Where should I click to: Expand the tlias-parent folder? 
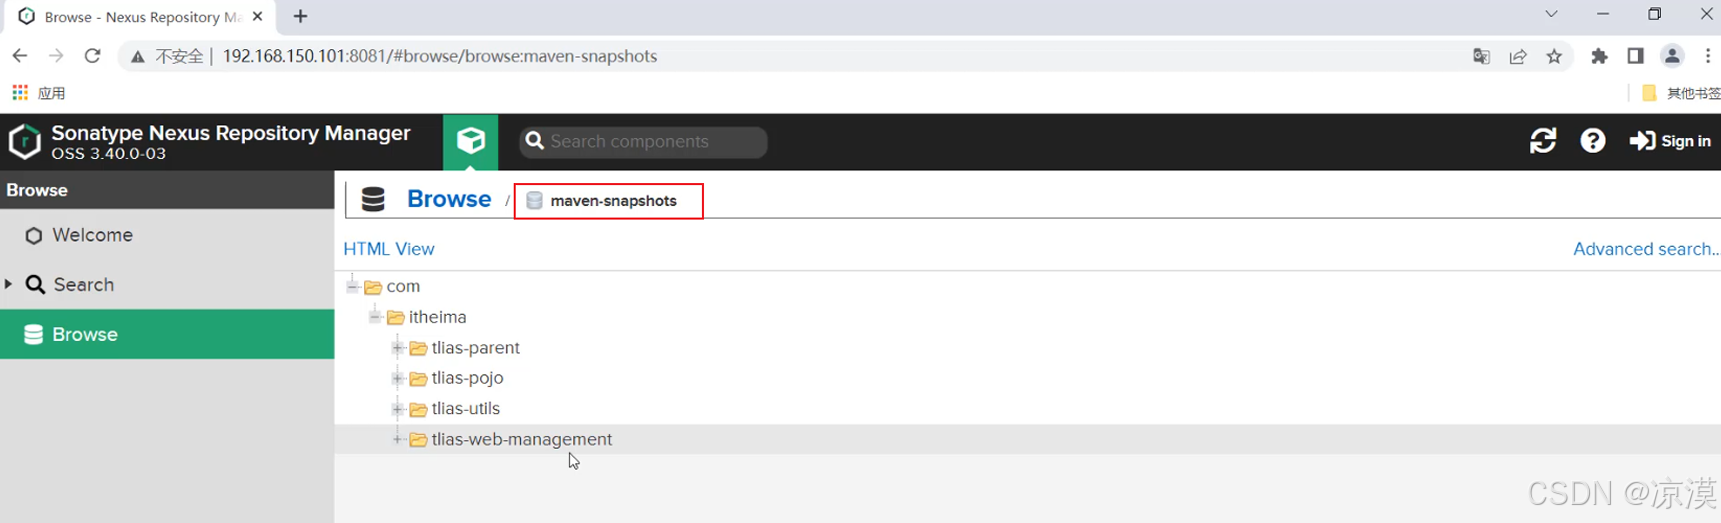click(x=397, y=348)
